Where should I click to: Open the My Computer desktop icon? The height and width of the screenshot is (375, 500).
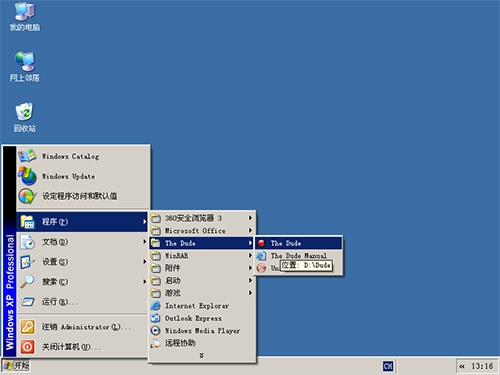tap(24, 17)
